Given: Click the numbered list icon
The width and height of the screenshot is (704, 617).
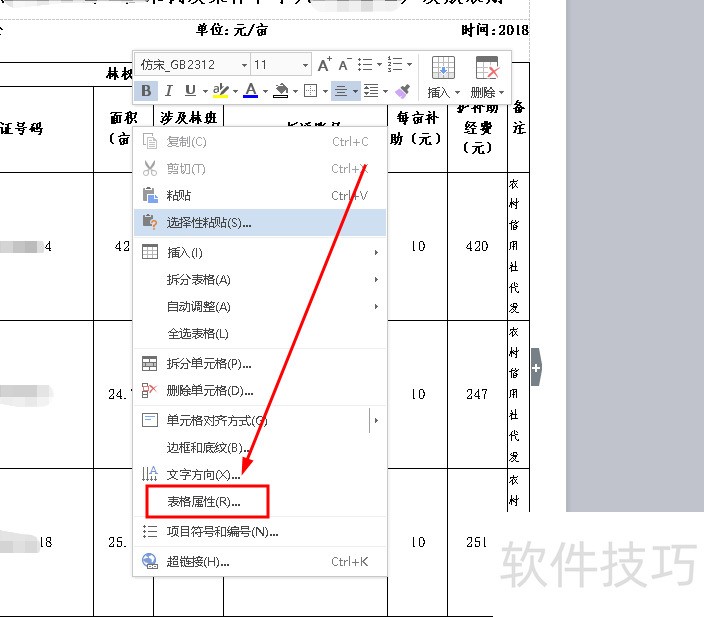Looking at the screenshot, I should coord(395,64).
